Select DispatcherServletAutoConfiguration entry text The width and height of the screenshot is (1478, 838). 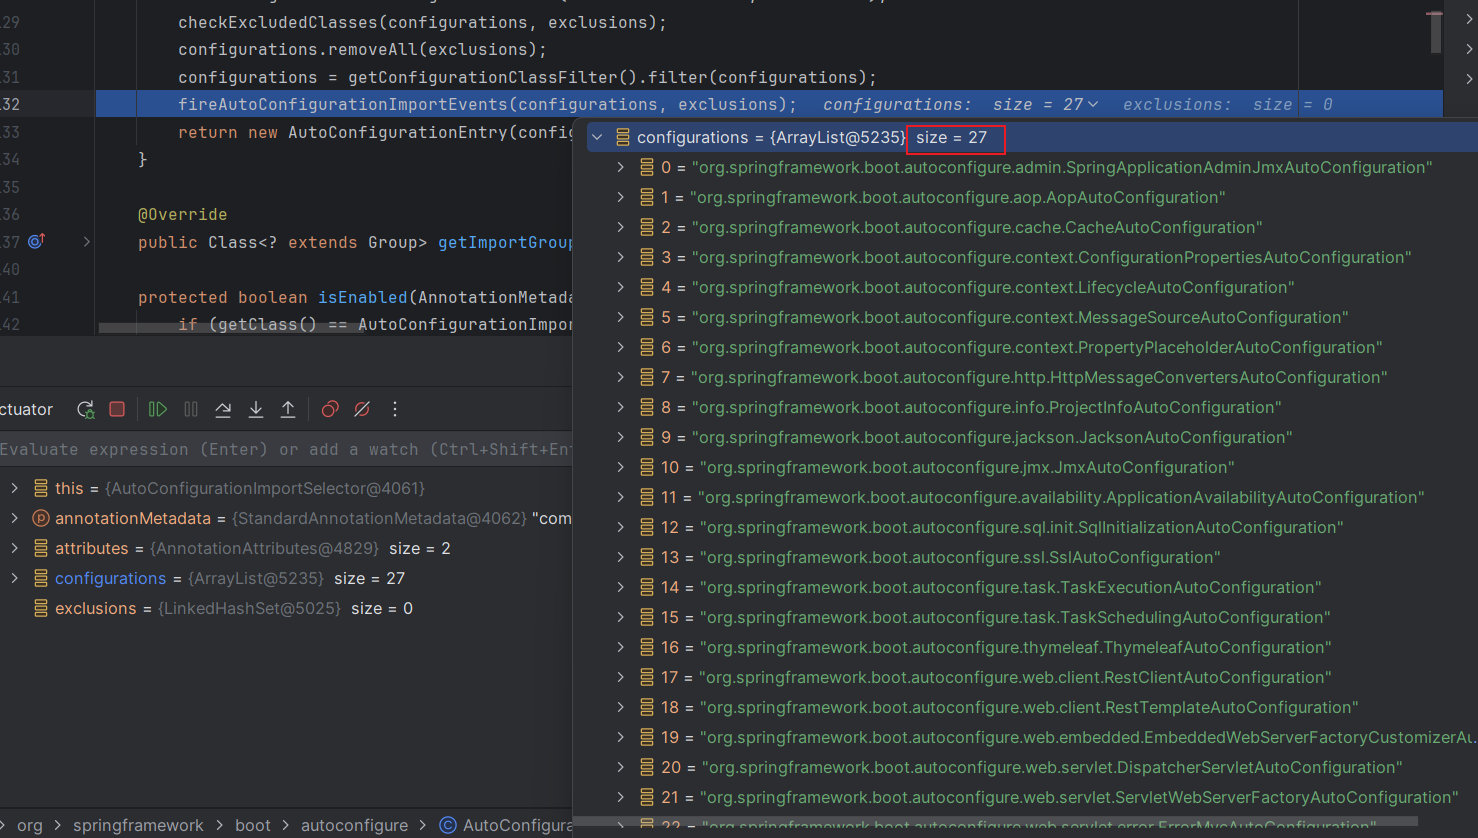1052,767
